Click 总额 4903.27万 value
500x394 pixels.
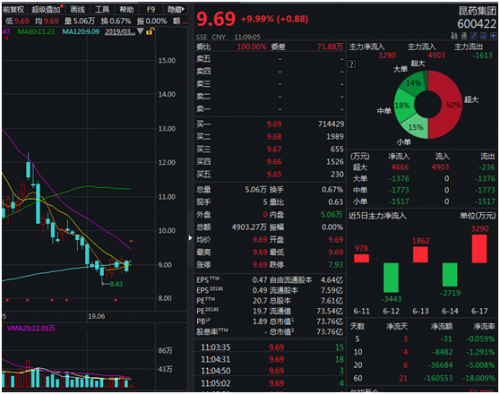pos(249,227)
